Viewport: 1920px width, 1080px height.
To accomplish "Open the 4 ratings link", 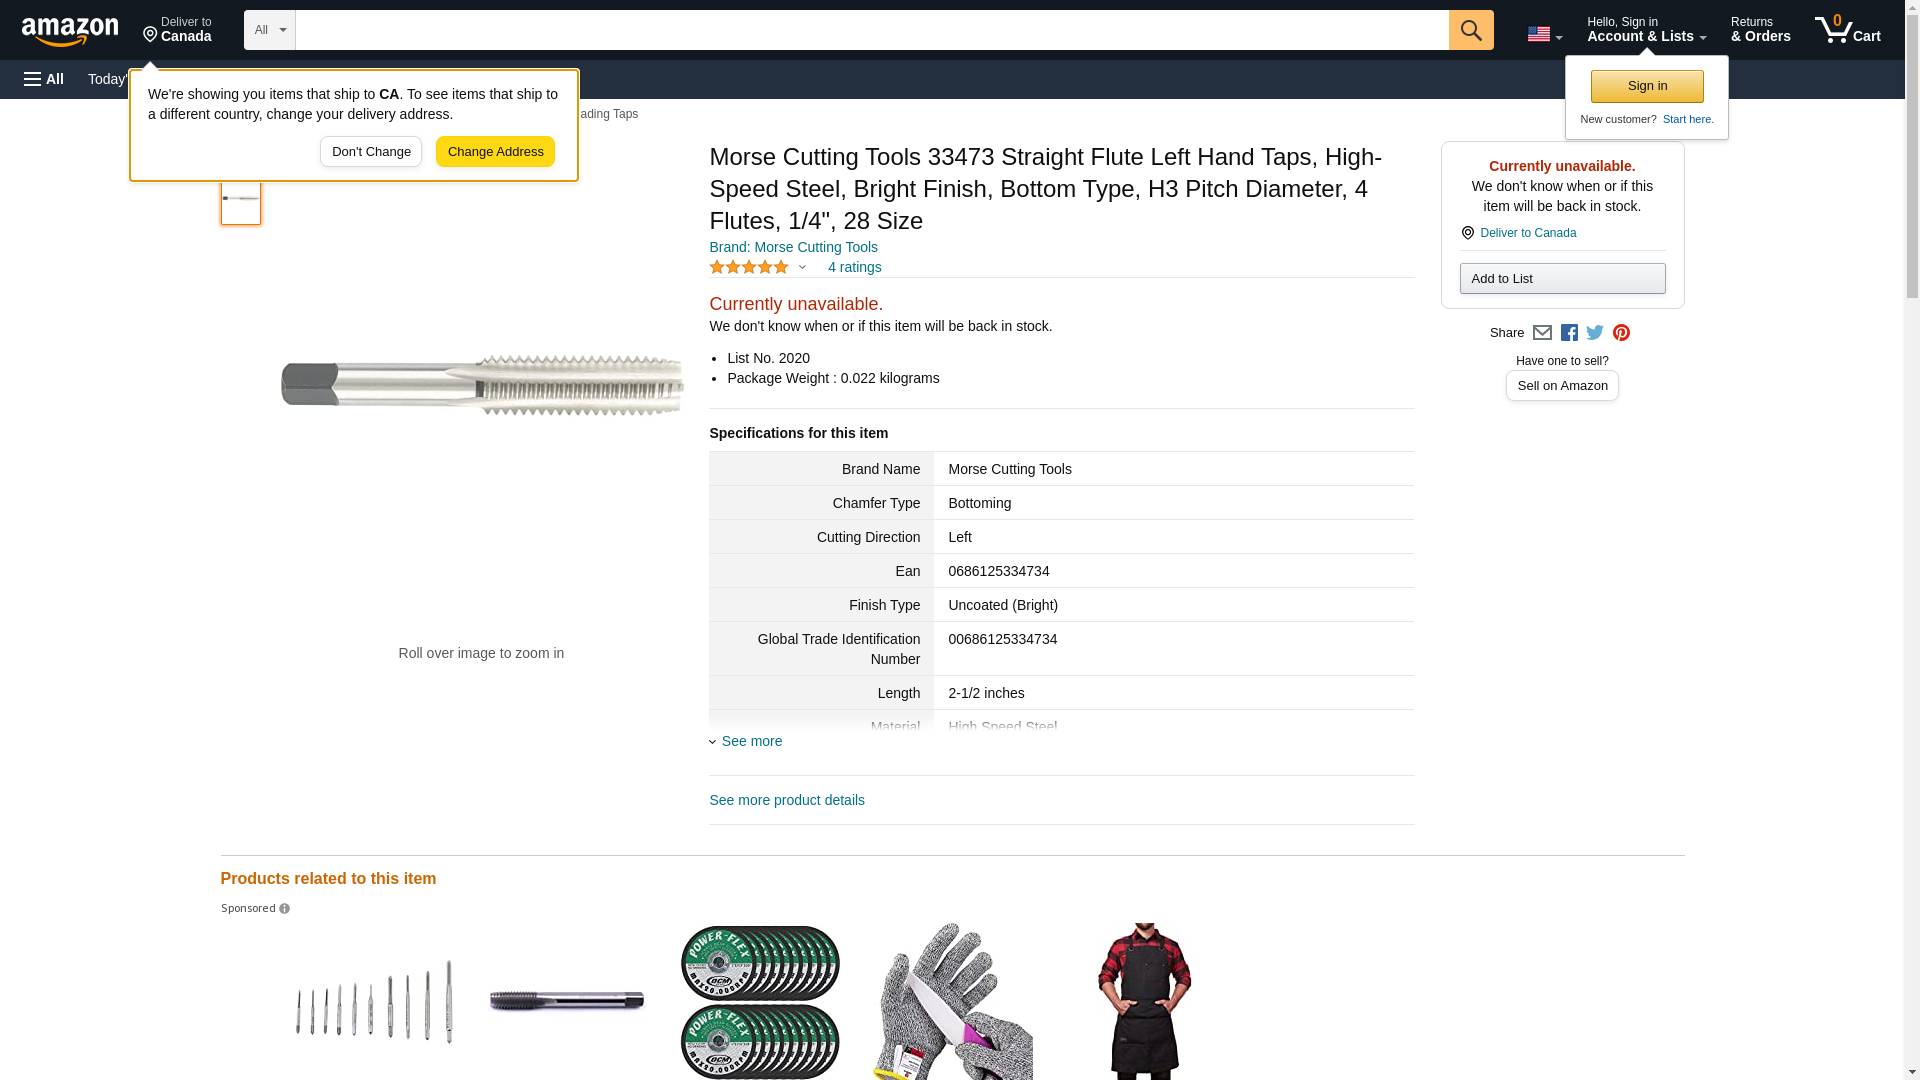I will click(x=854, y=267).
